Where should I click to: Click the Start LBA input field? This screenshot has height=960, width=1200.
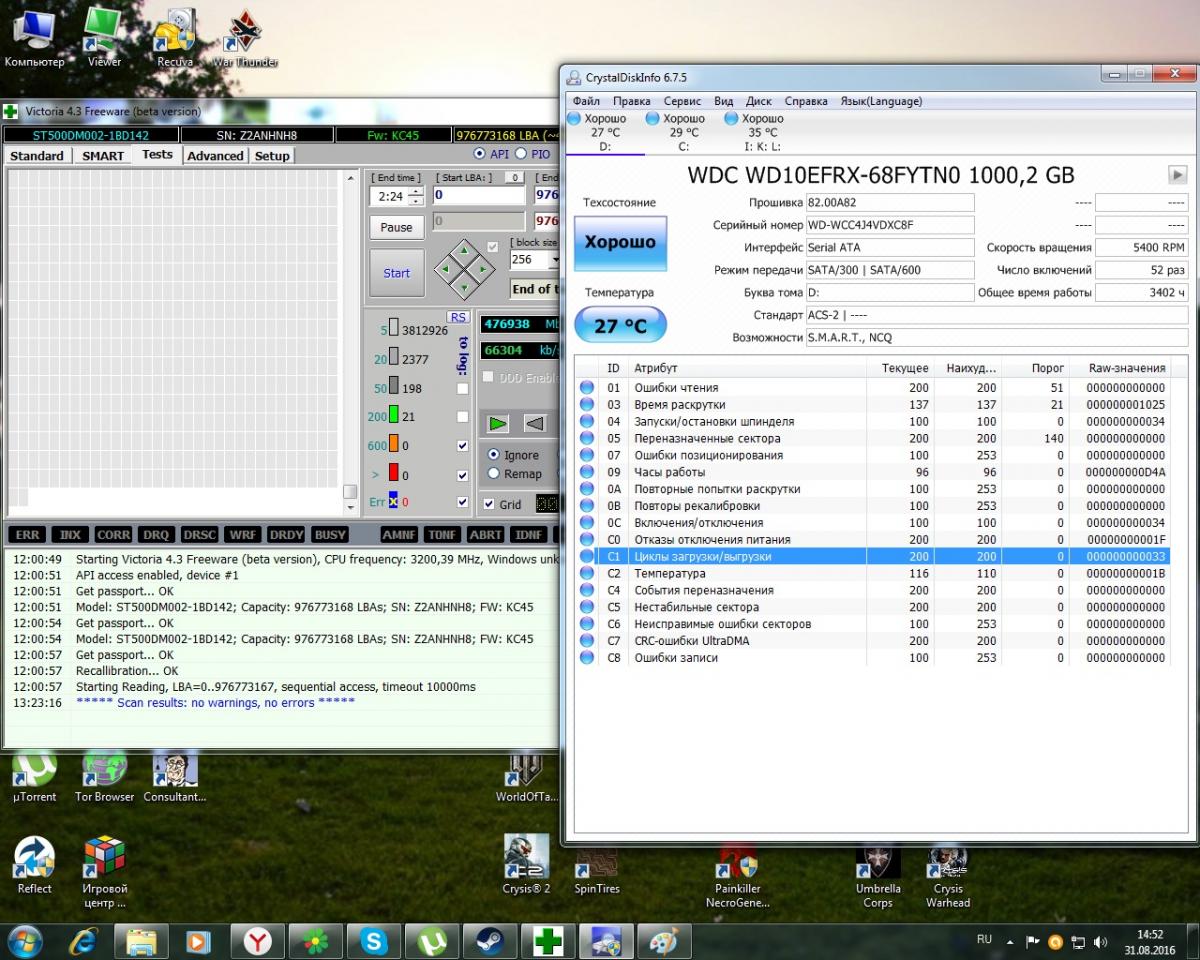(479, 195)
